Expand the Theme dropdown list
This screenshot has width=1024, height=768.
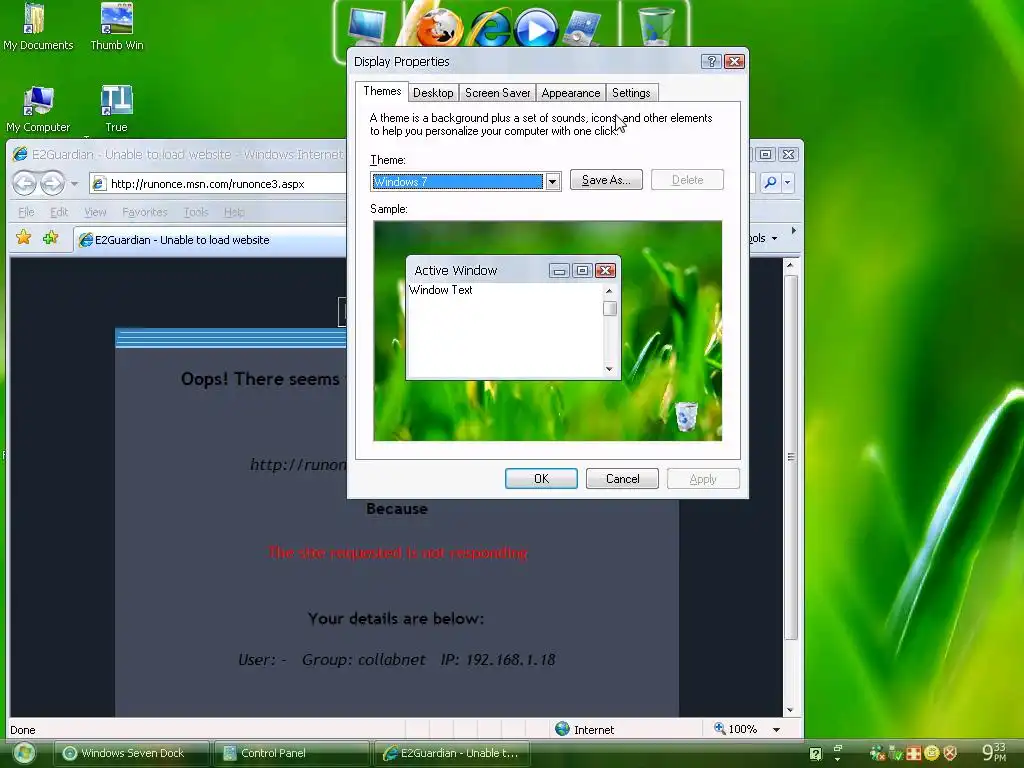(x=552, y=182)
